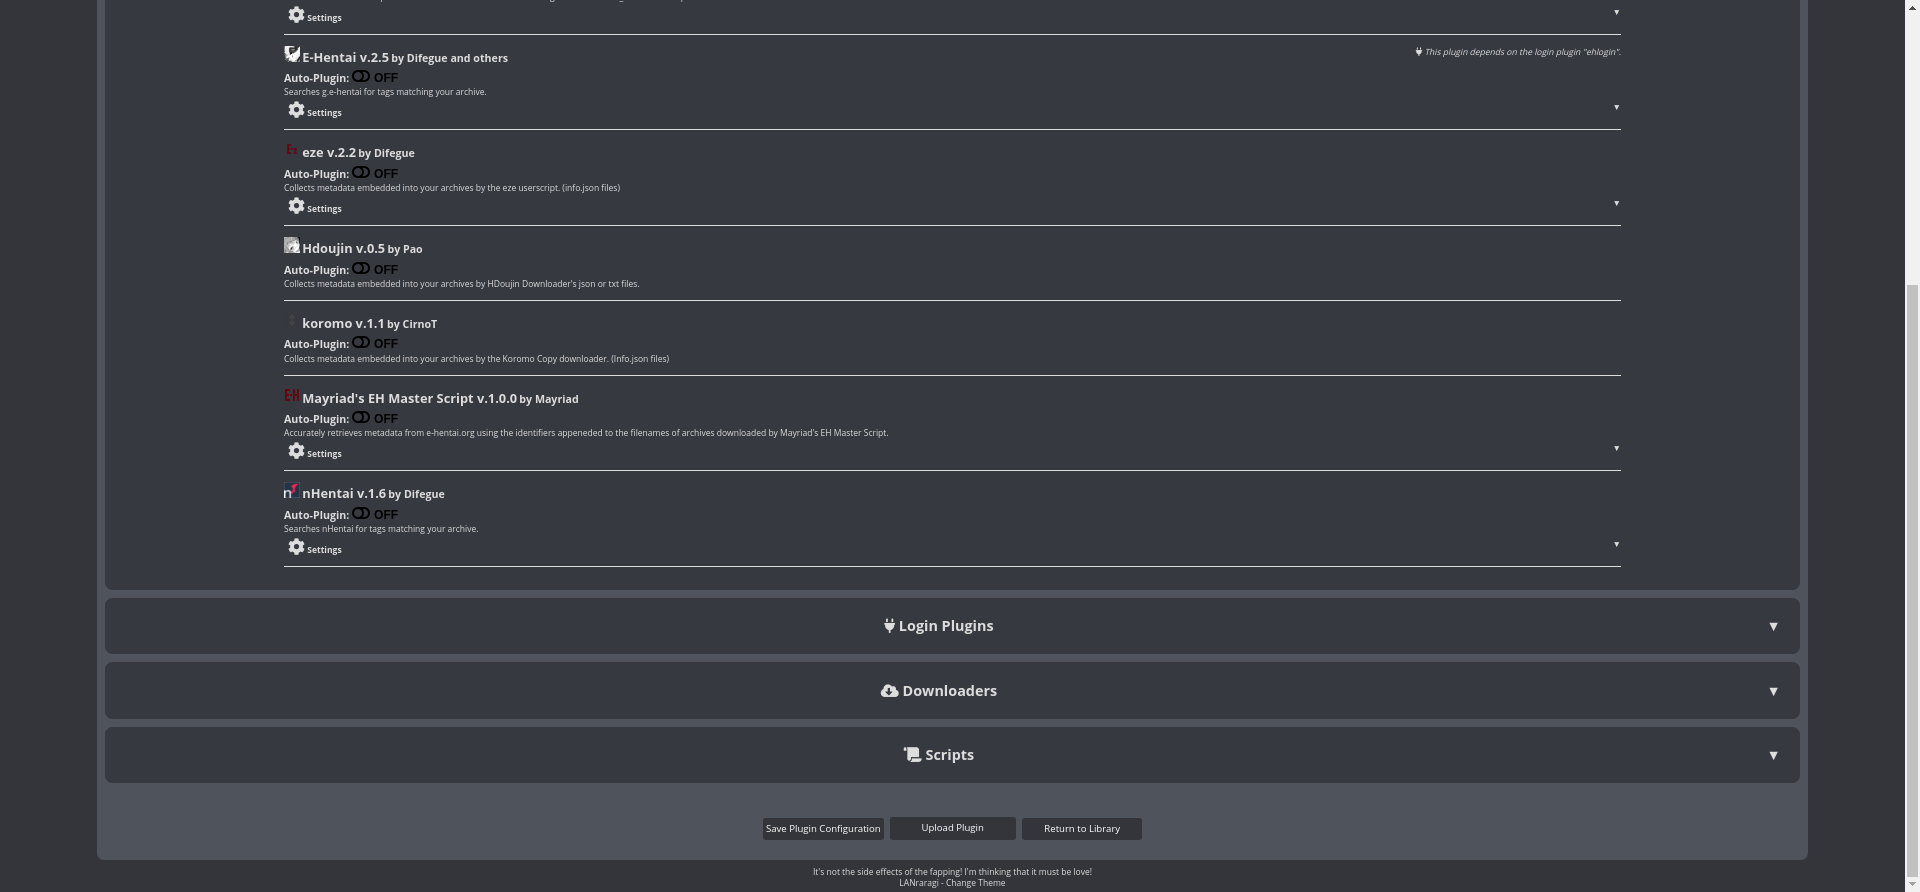
Task: Enable Auto-Plugin for nHentai
Action: click(361, 513)
